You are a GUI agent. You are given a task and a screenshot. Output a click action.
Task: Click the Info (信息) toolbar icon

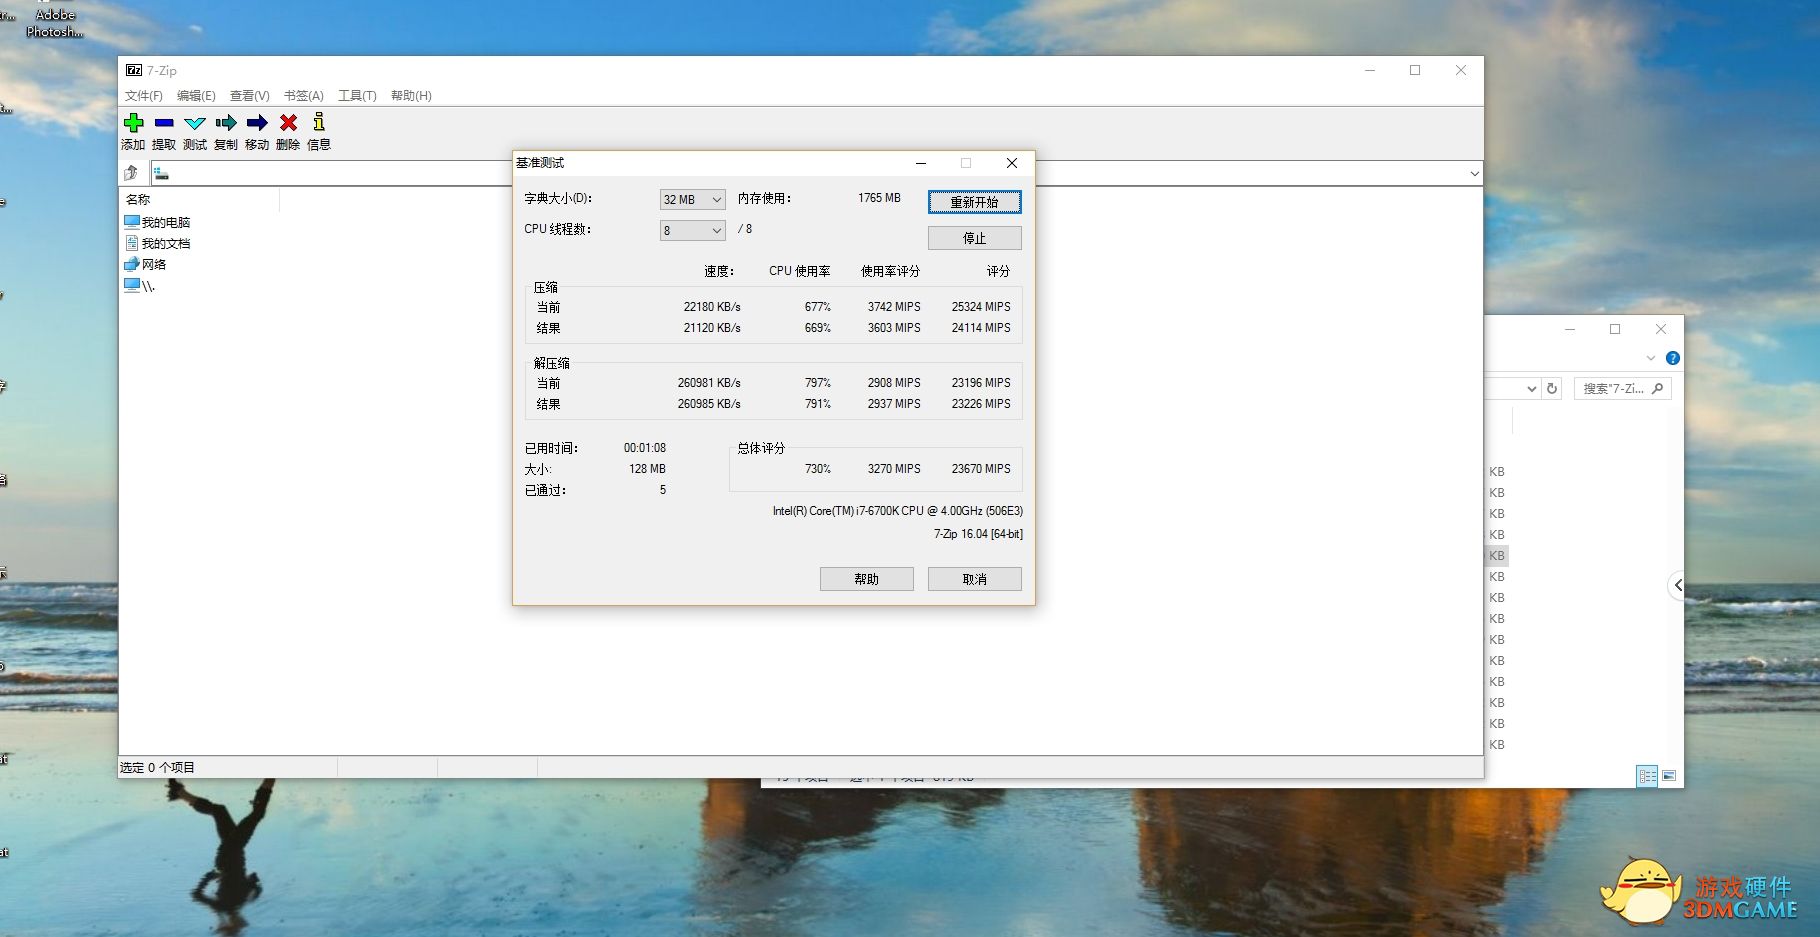[x=319, y=123]
